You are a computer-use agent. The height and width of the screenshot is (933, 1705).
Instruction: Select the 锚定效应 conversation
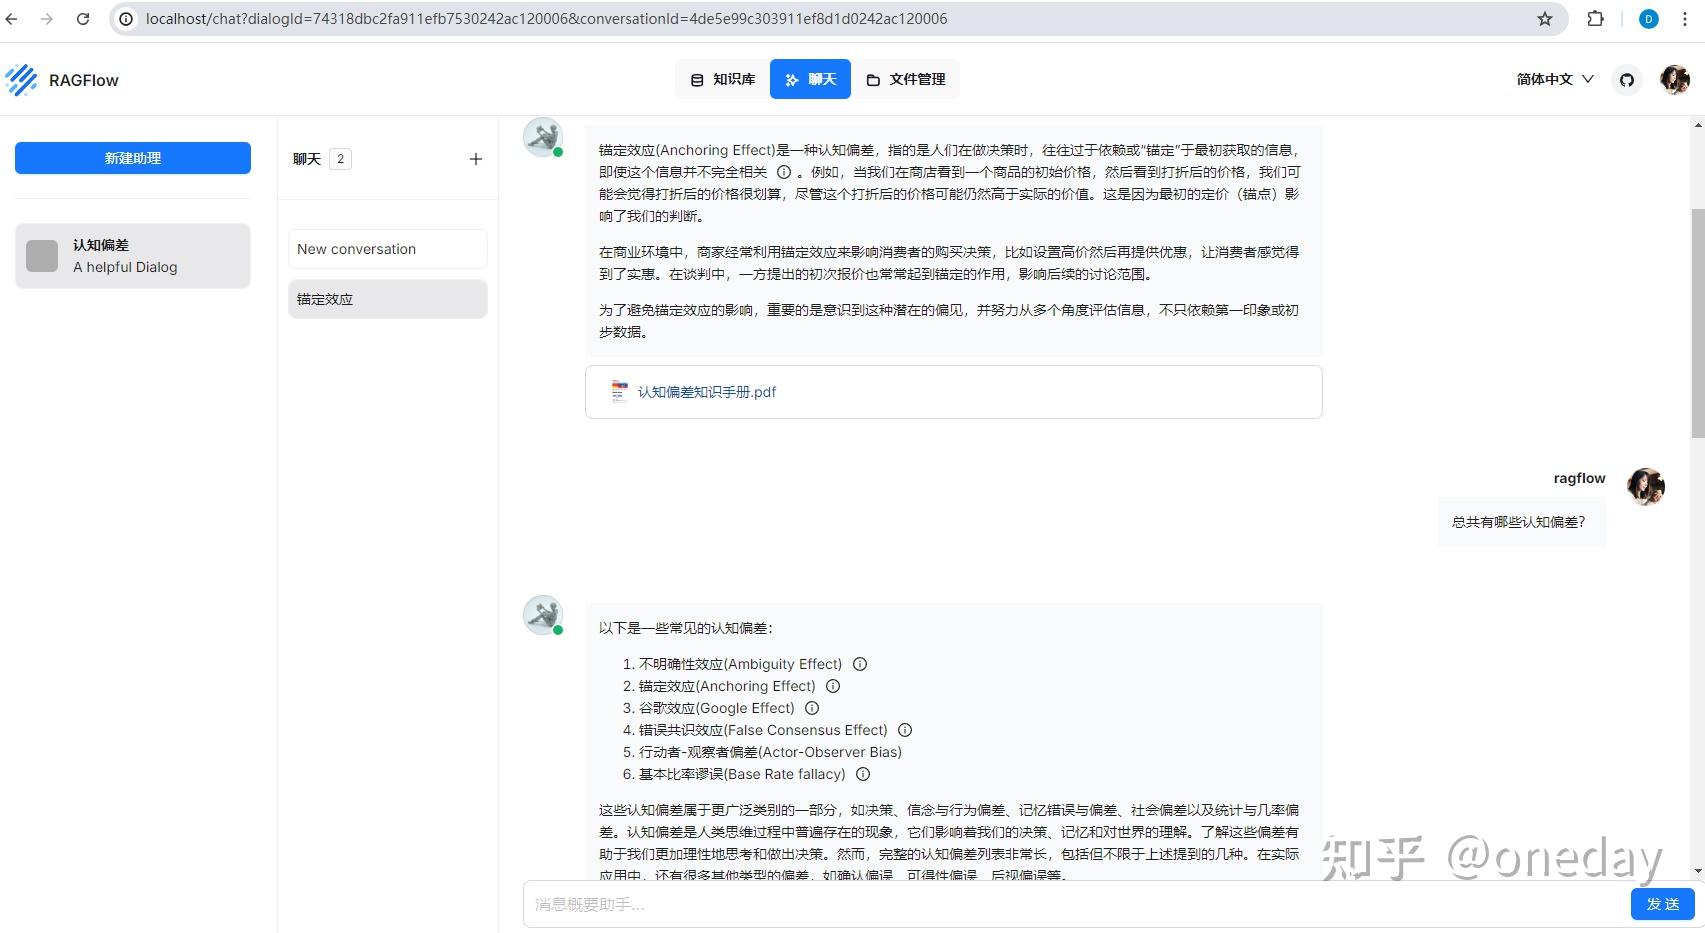click(x=387, y=298)
